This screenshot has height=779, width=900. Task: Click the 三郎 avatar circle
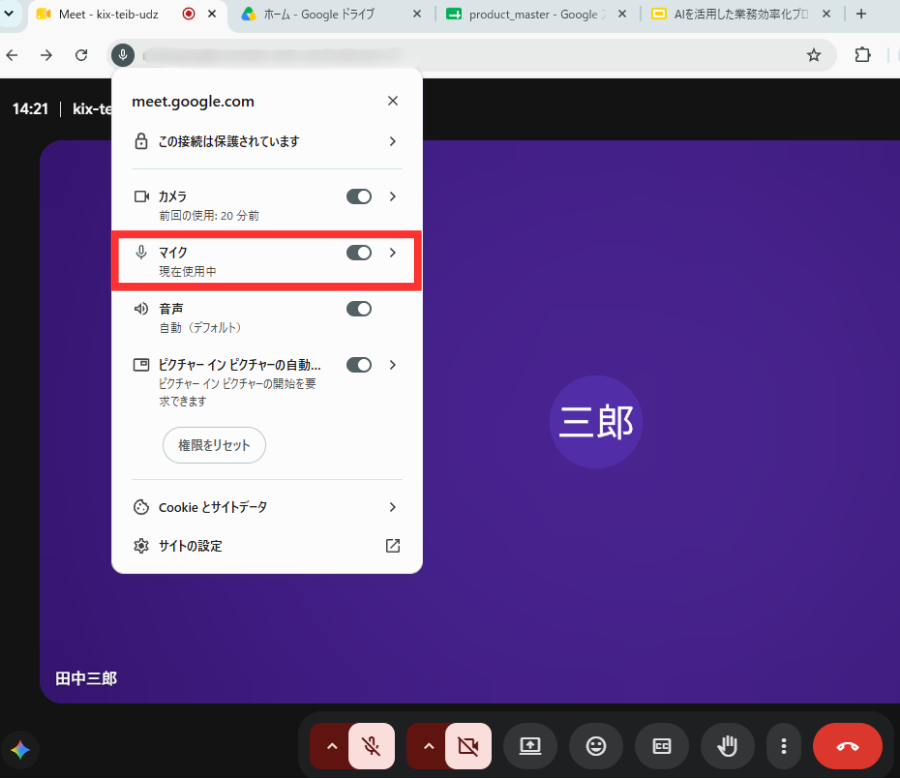[x=596, y=422]
